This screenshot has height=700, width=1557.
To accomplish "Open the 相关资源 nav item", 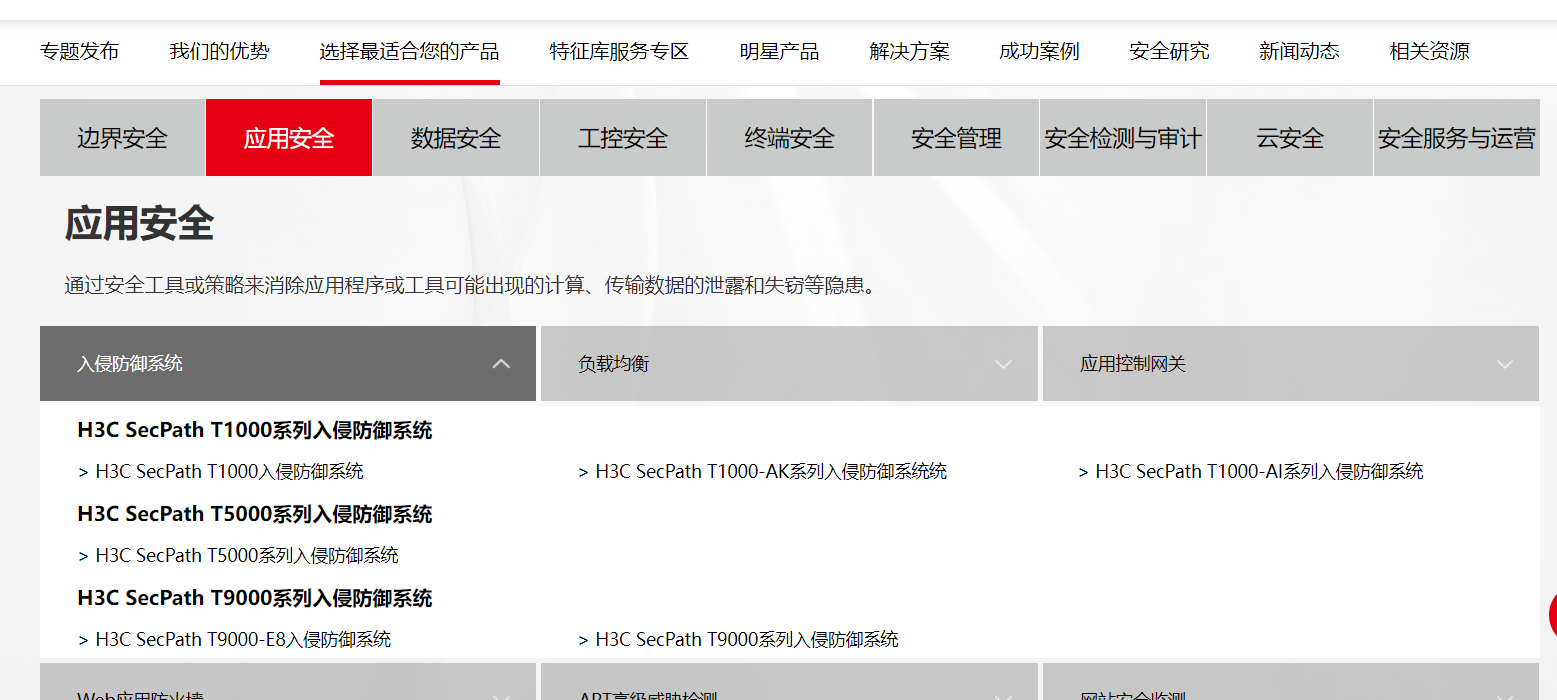I will (x=1429, y=51).
